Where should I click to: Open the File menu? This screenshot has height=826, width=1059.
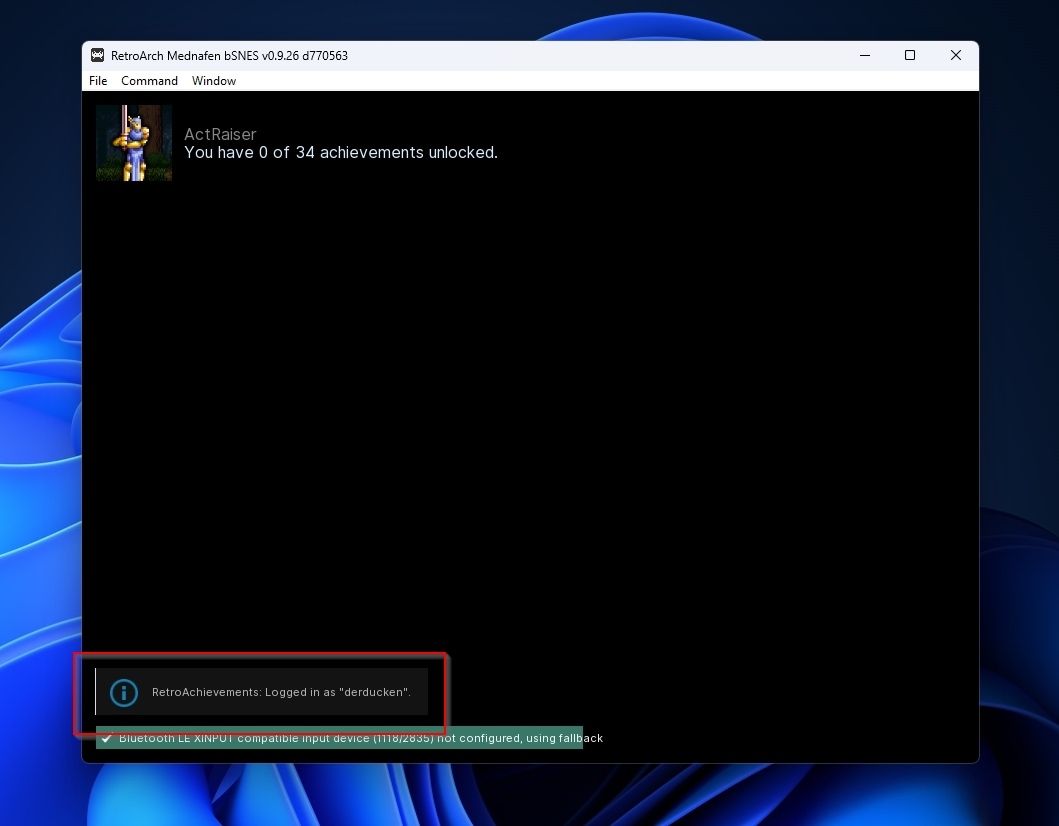point(97,81)
